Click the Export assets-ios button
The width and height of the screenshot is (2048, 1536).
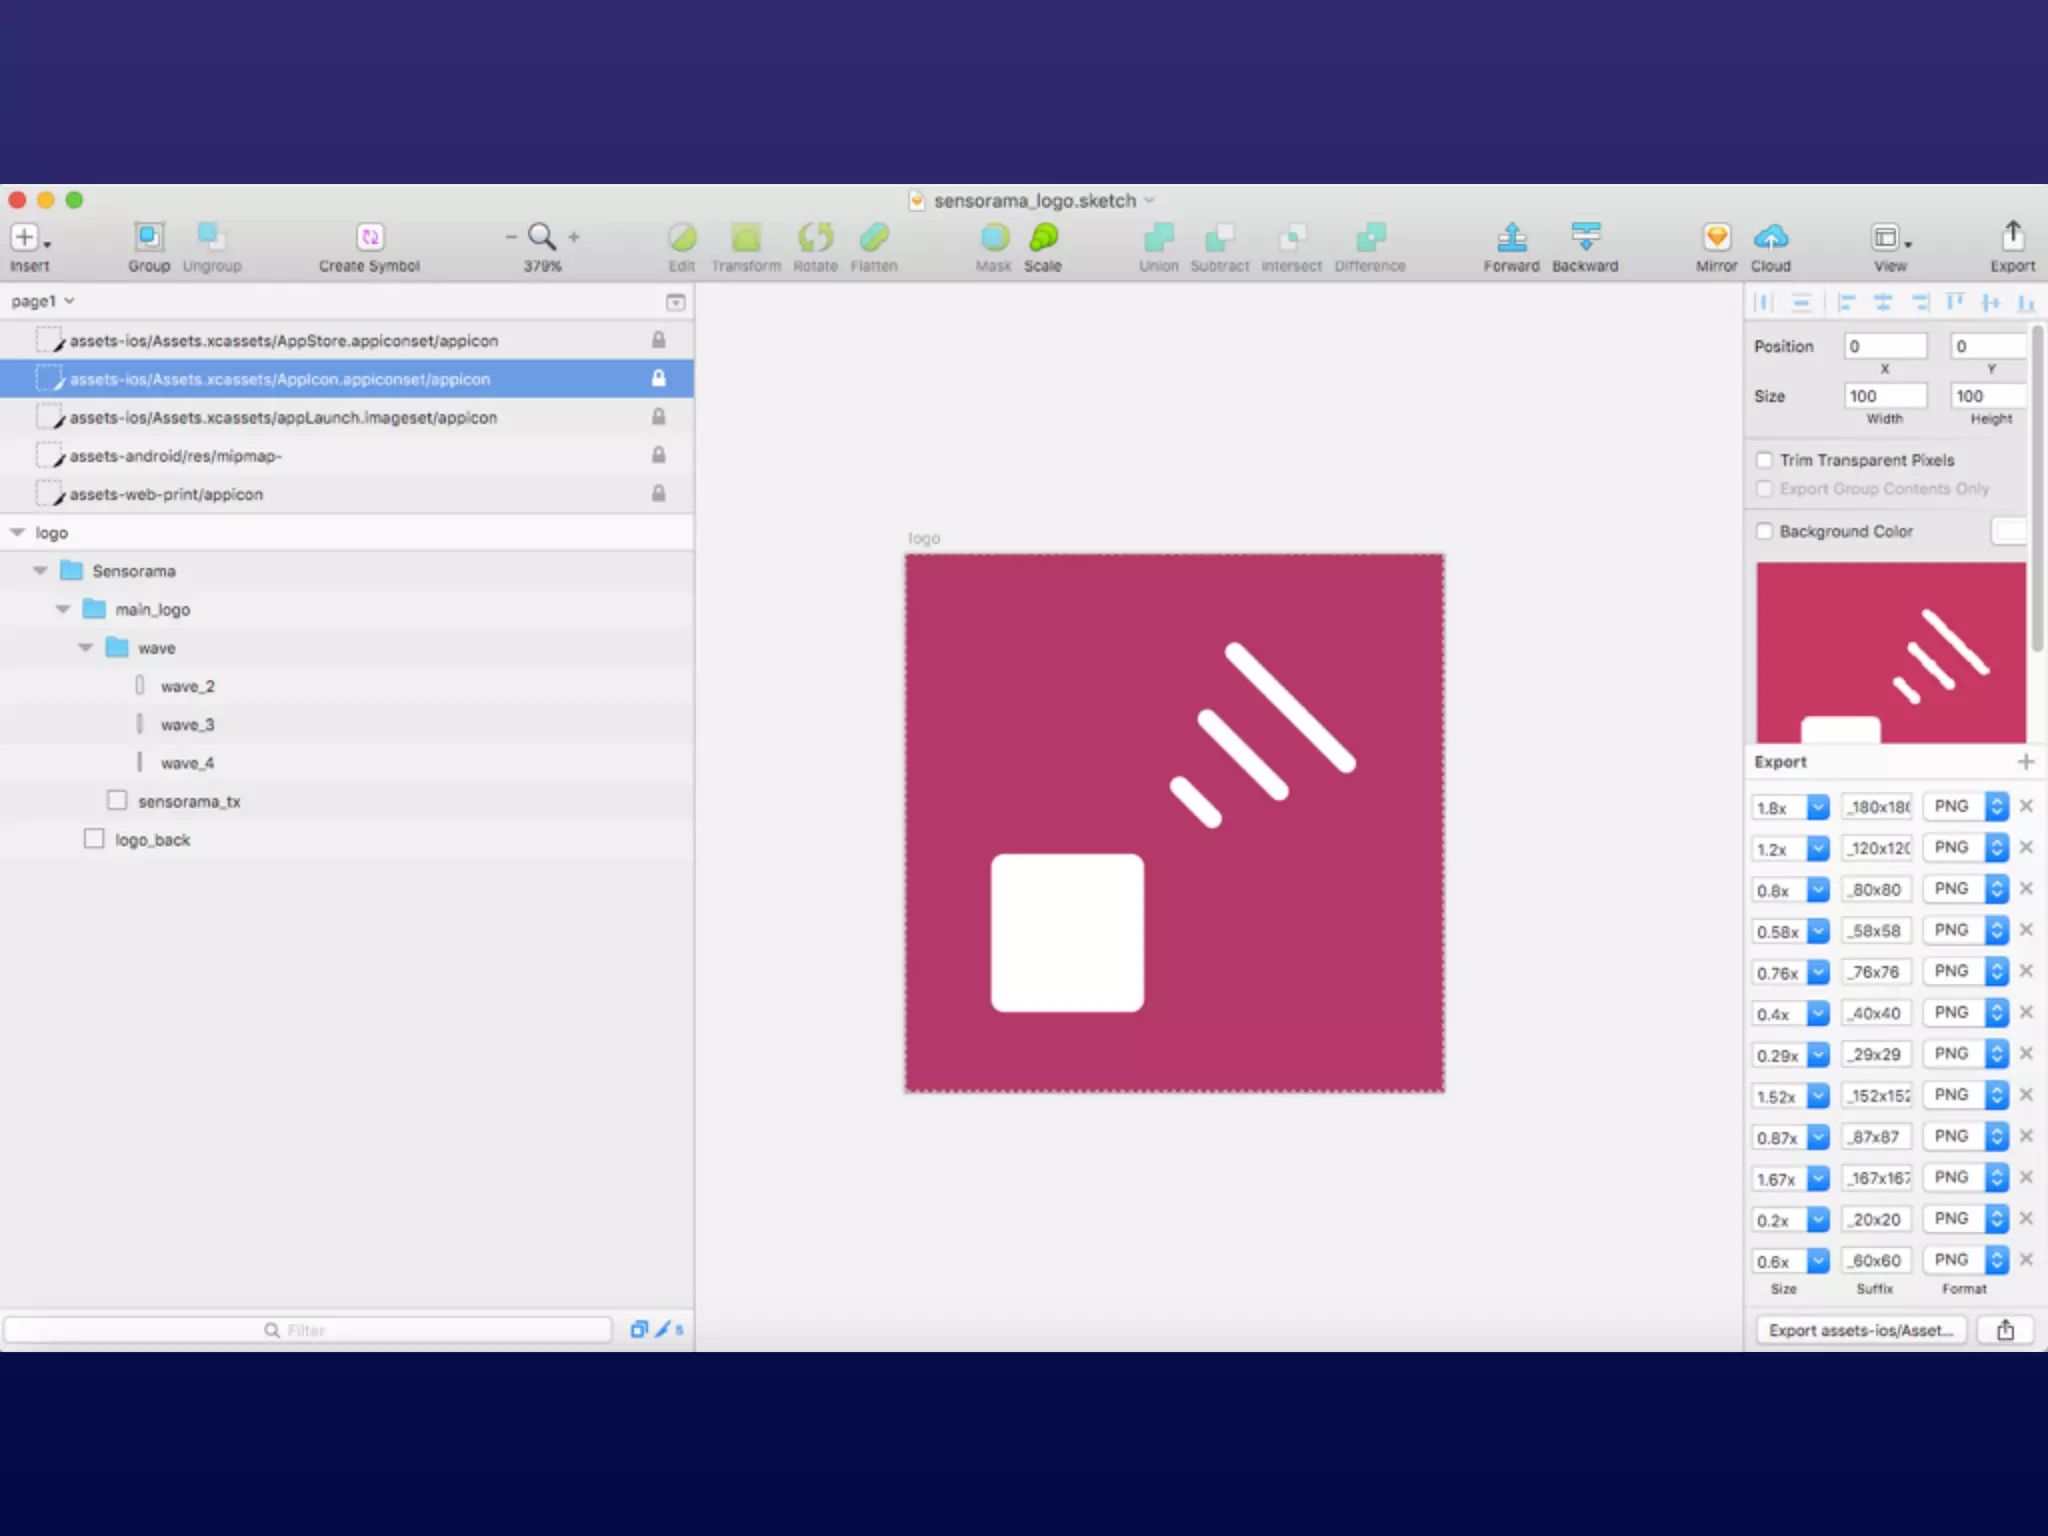(x=1860, y=1330)
